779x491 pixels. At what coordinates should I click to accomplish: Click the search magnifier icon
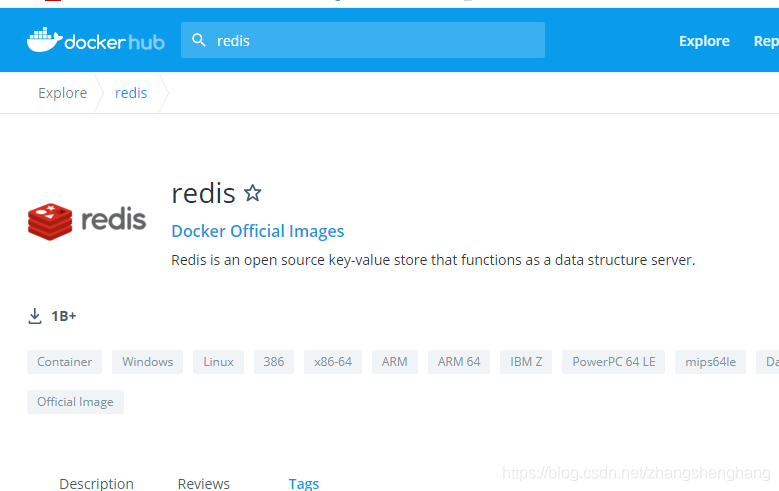(x=199, y=40)
